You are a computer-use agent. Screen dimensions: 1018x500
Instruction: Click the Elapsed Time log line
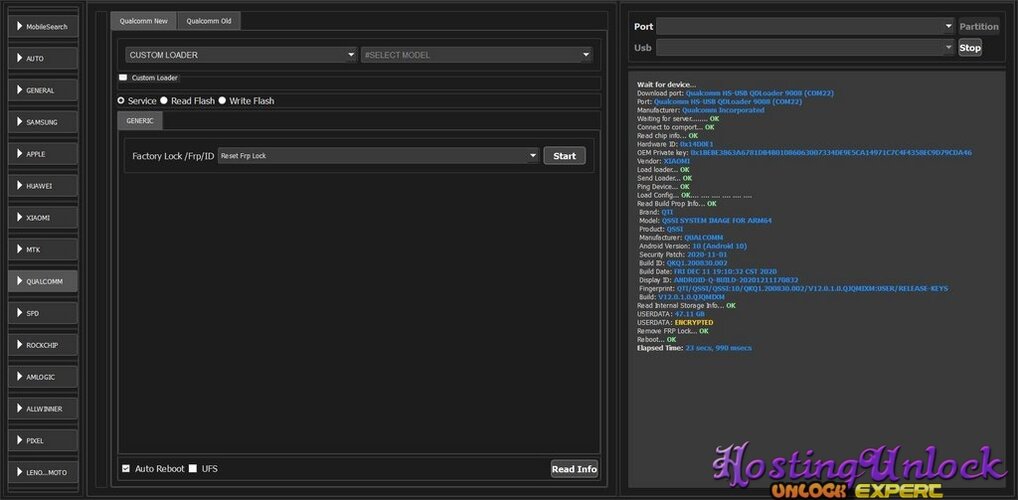click(695, 348)
